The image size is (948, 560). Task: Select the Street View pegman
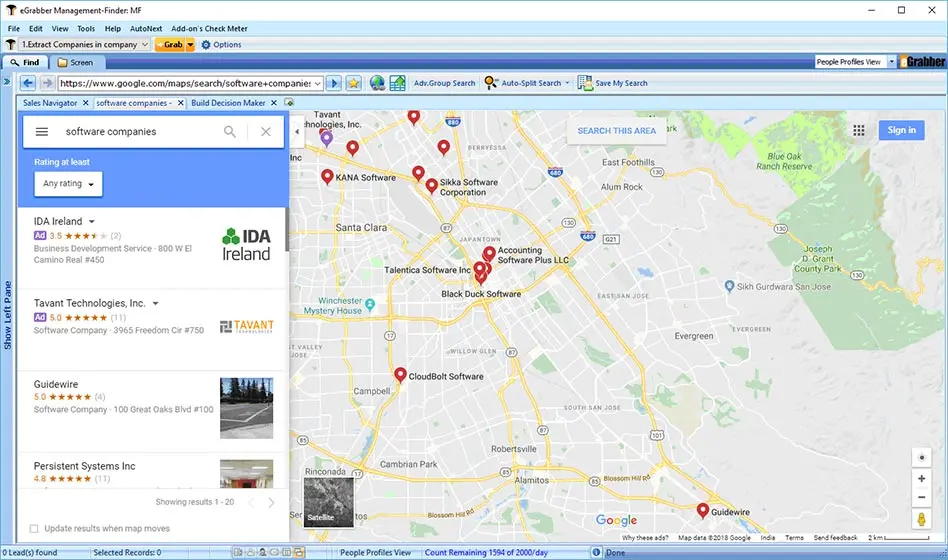(x=921, y=519)
